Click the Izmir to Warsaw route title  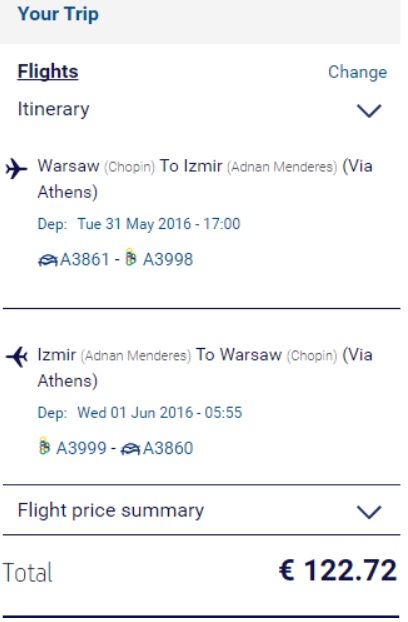tap(205, 368)
